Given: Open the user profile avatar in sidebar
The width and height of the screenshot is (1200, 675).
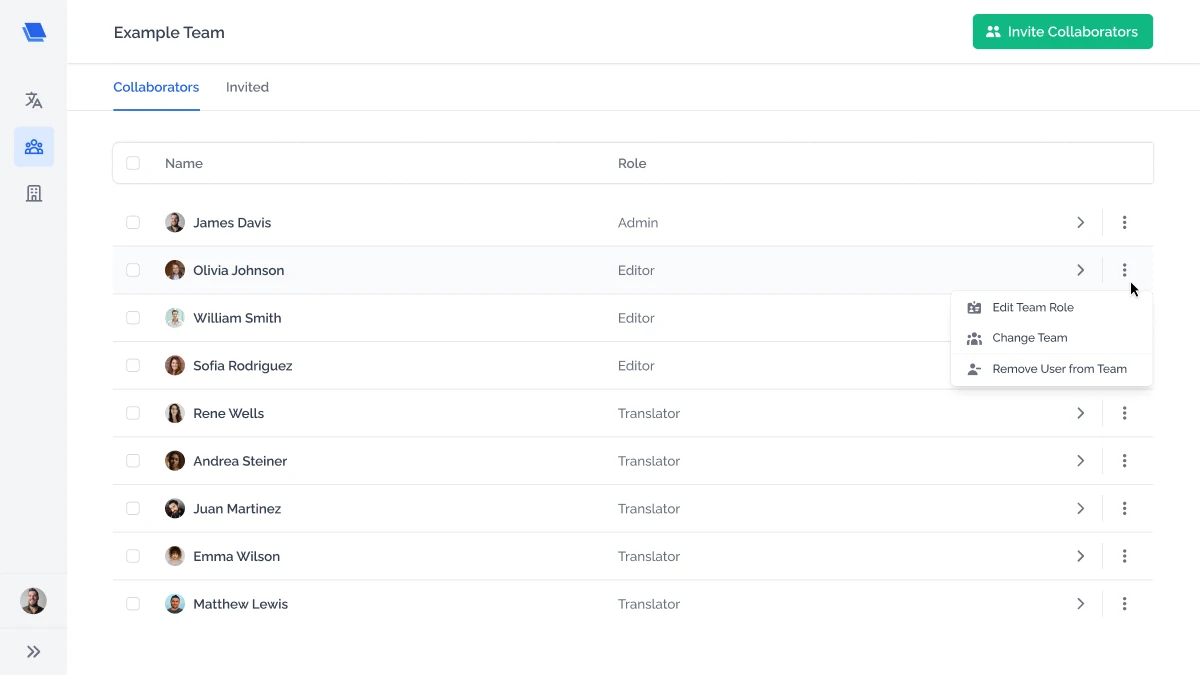Looking at the screenshot, I should pos(34,601).
